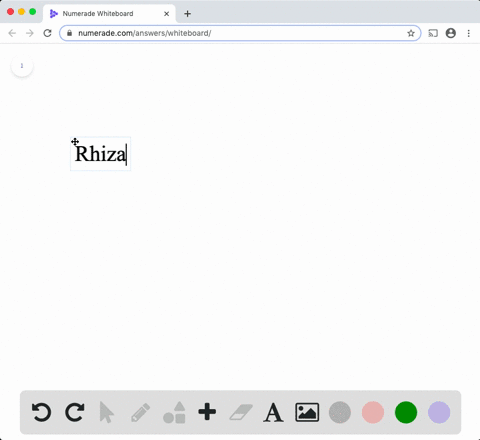The image size is (480, 440).
Task: Select the pointer selection tool
Action: [x=107, y=412]
